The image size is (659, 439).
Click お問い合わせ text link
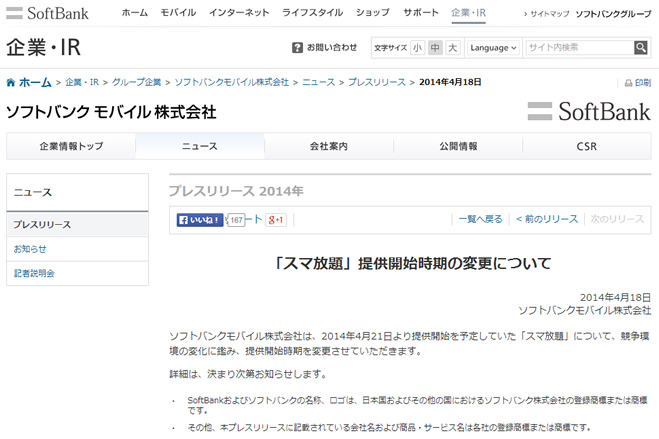332,47
